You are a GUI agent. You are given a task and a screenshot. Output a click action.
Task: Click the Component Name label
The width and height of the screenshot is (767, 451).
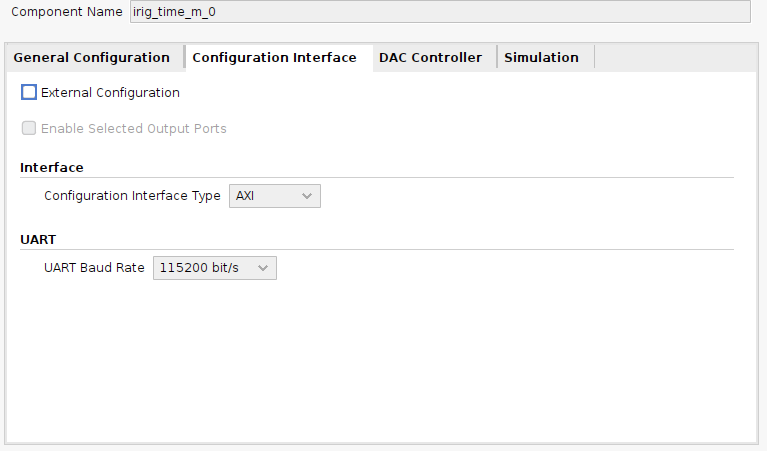point(67,12)
